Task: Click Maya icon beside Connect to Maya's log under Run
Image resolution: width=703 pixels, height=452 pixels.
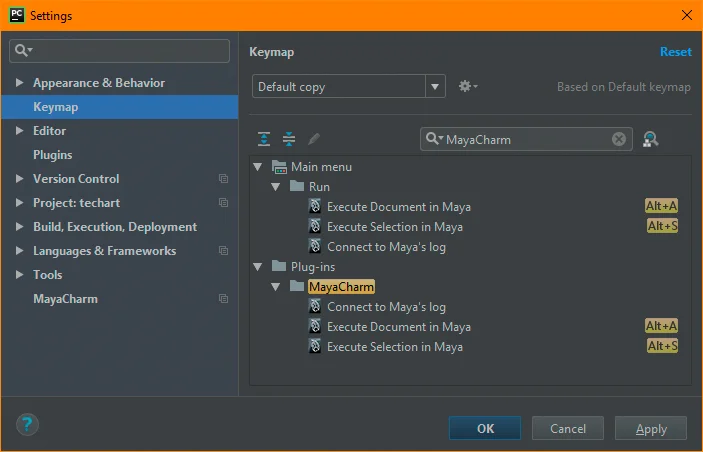Action: click(x=315, y=246)
